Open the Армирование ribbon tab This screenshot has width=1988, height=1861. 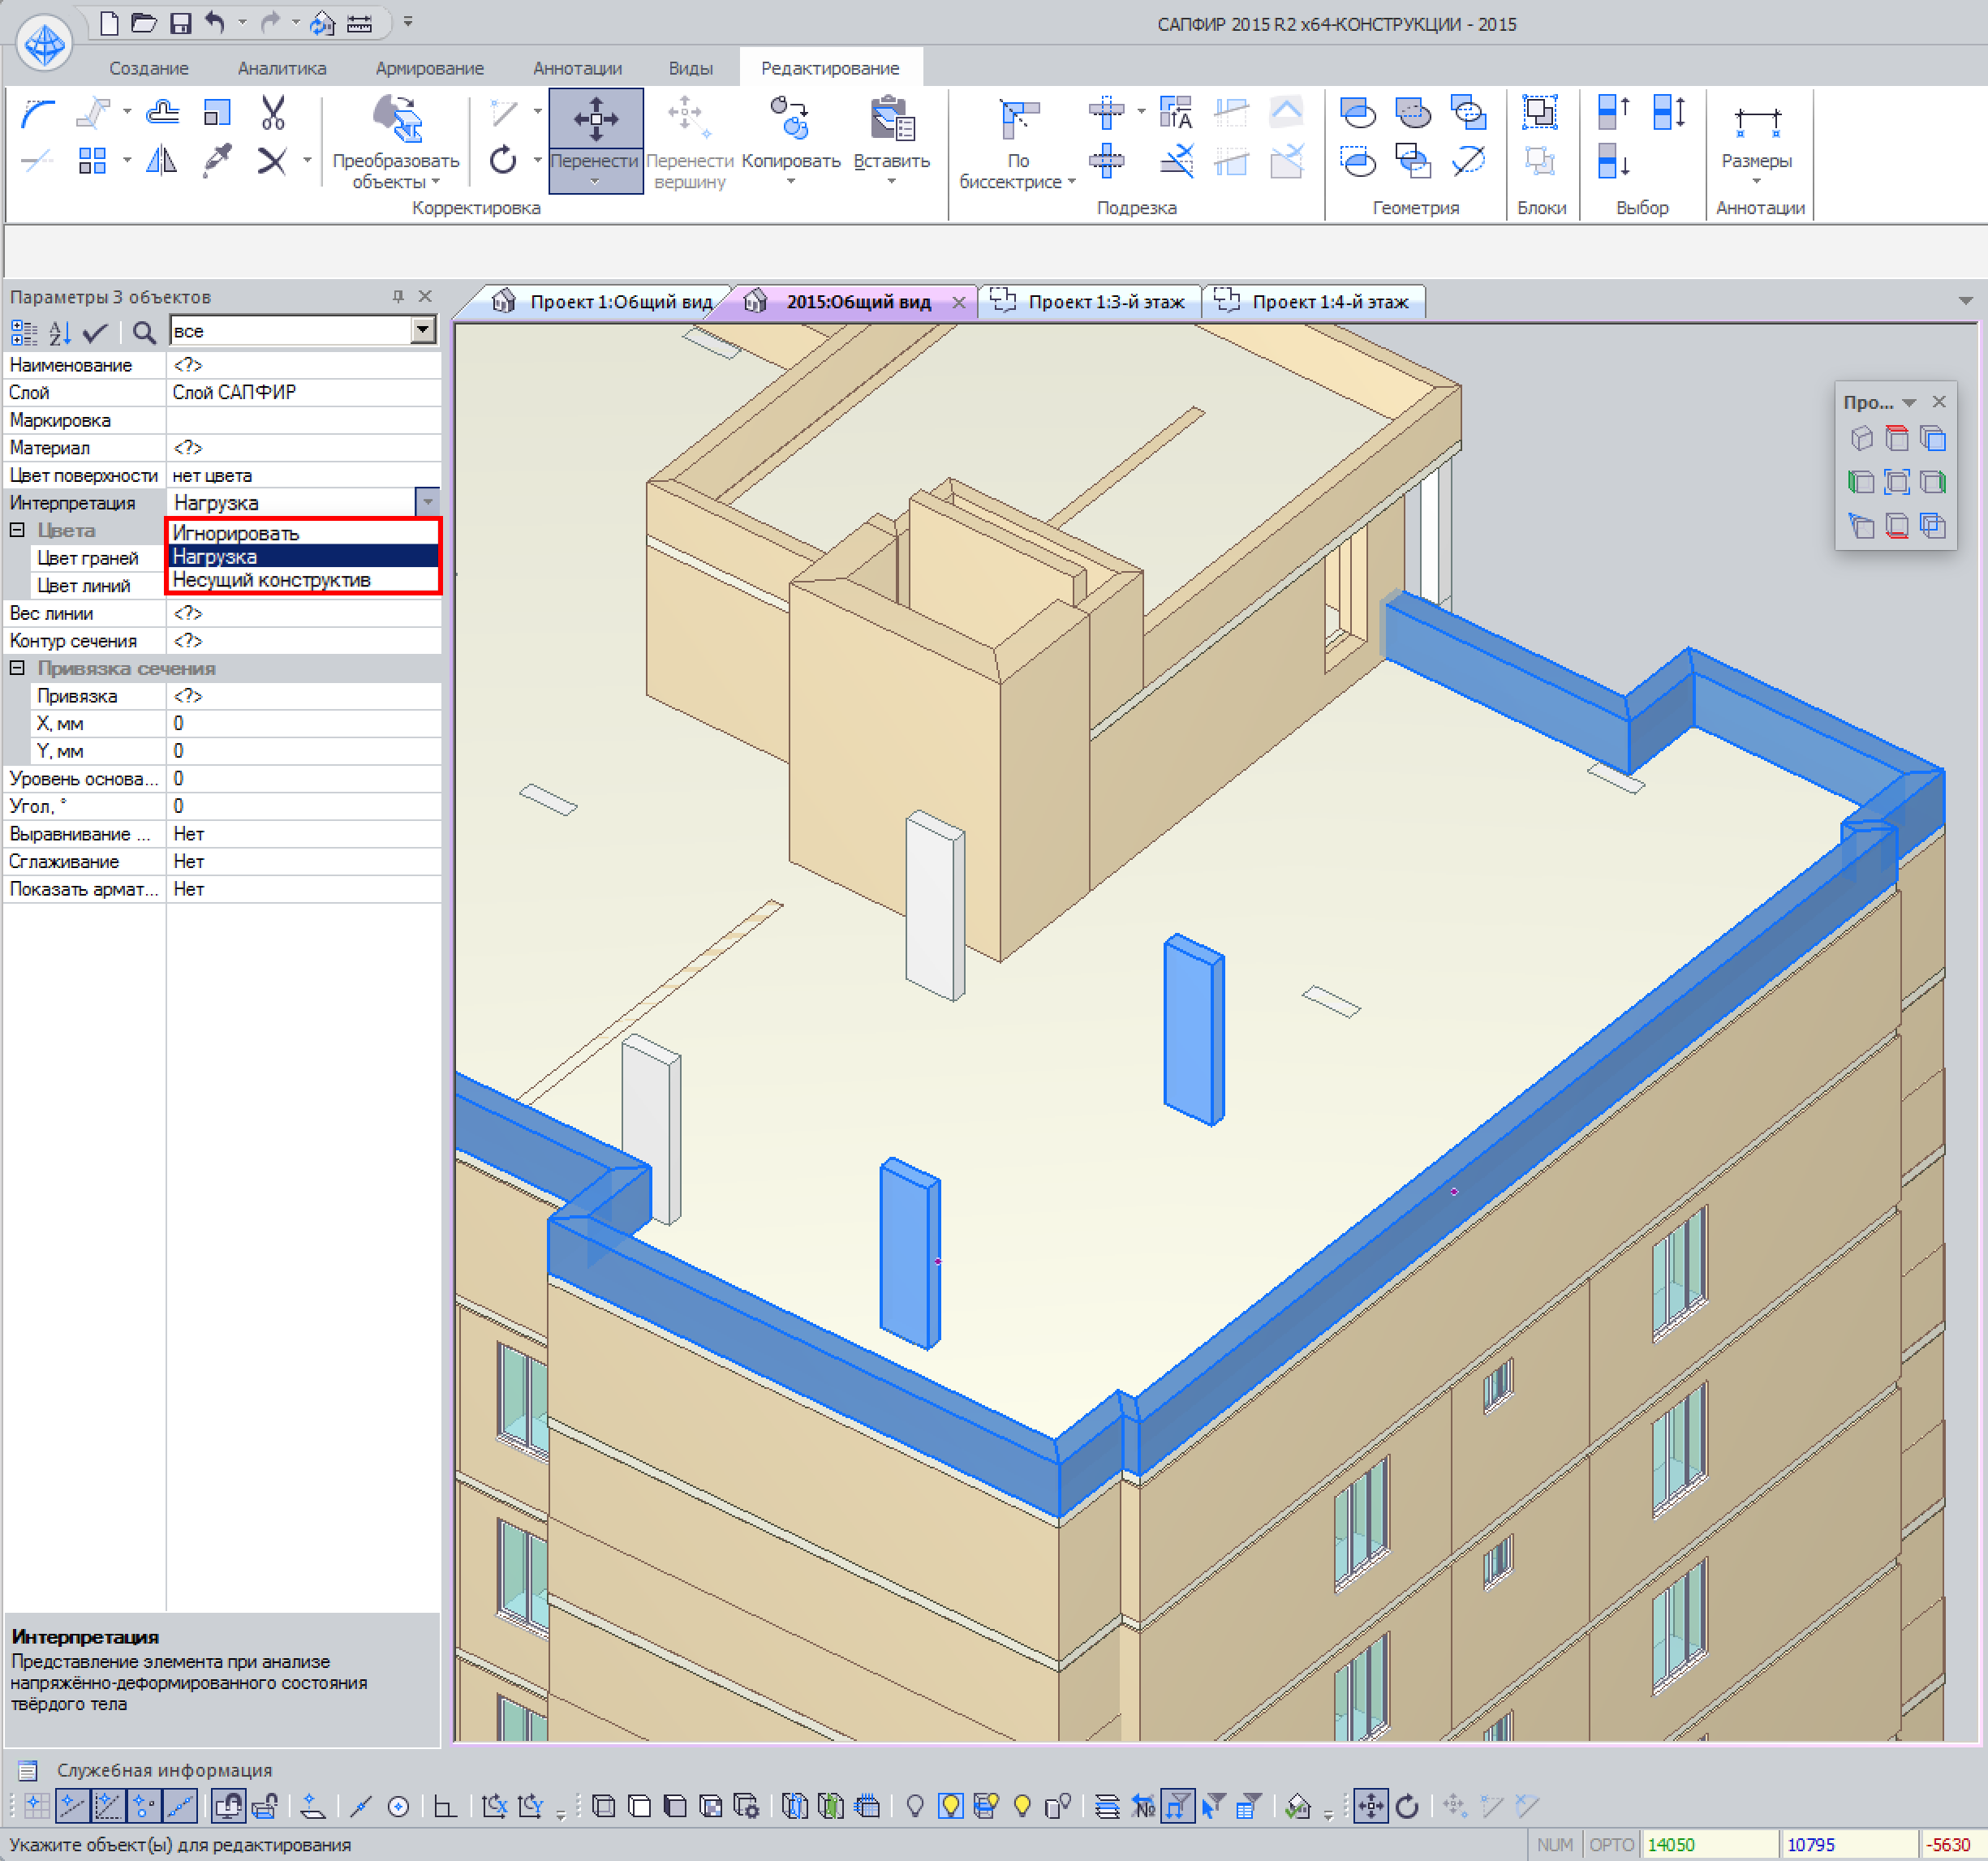[x=429, y=68]
